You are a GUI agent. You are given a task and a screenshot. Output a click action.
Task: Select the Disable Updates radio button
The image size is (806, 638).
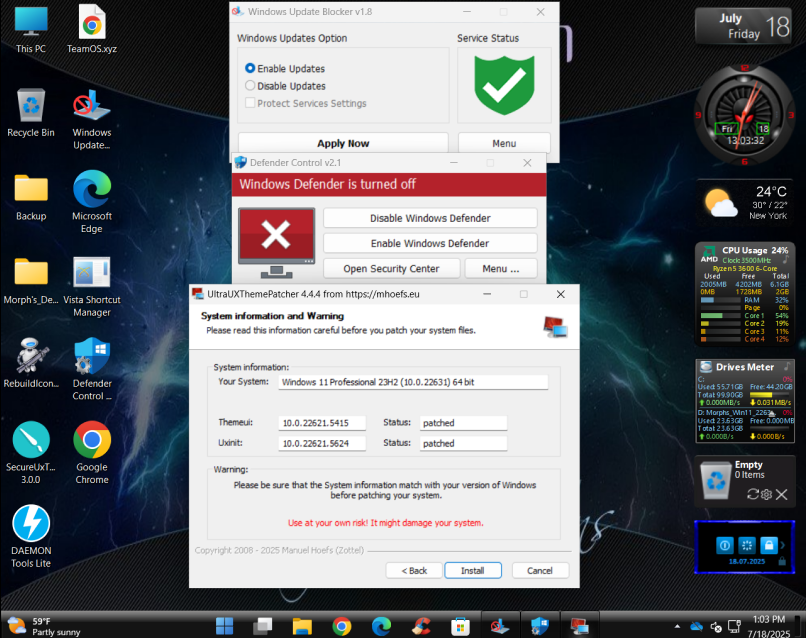(250, 85)
